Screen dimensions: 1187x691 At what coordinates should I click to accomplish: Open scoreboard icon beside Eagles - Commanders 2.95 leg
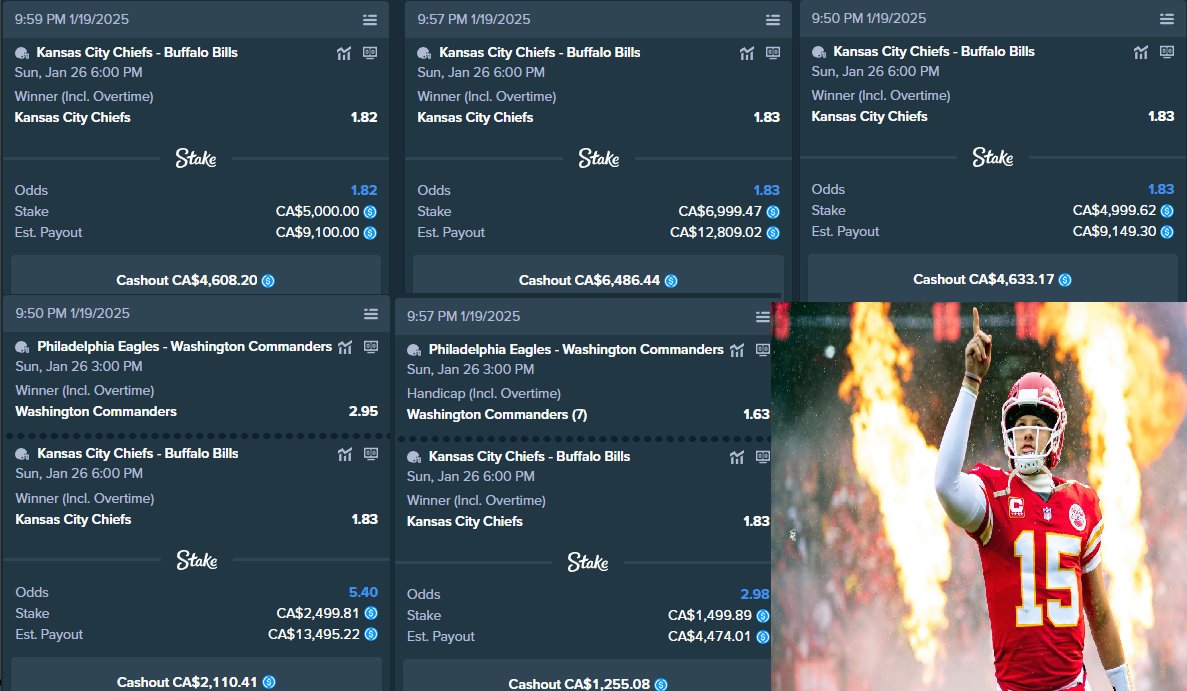[x=370, y=347]
